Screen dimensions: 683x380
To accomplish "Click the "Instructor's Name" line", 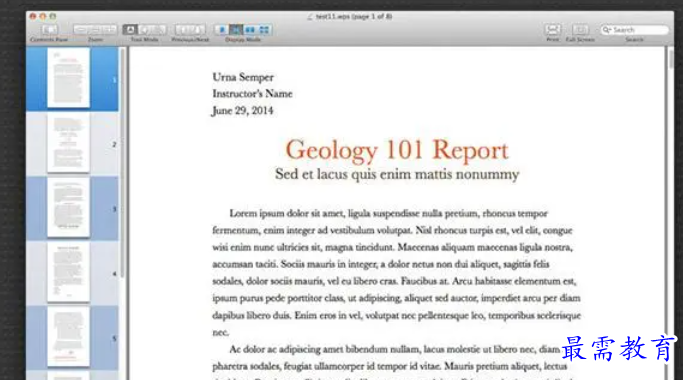I will coord(252,94).
